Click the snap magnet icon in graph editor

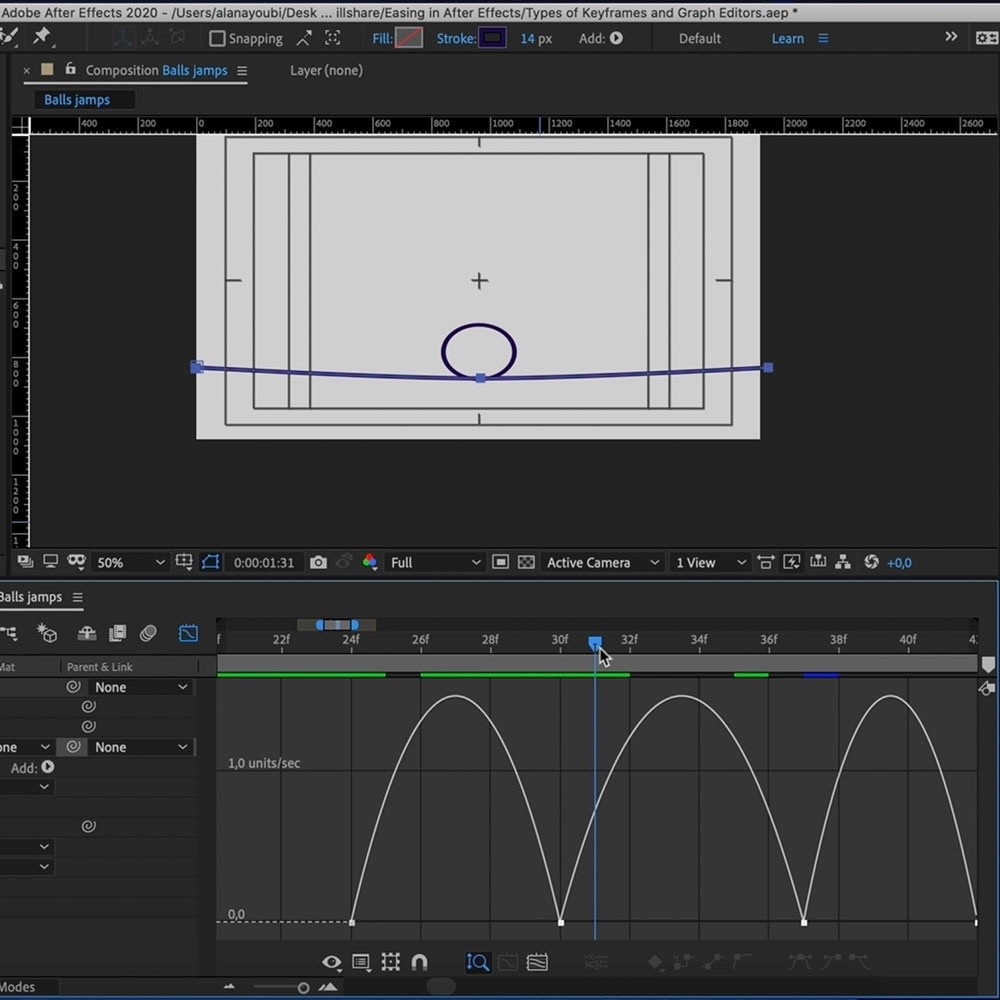(x=419, y=962)
